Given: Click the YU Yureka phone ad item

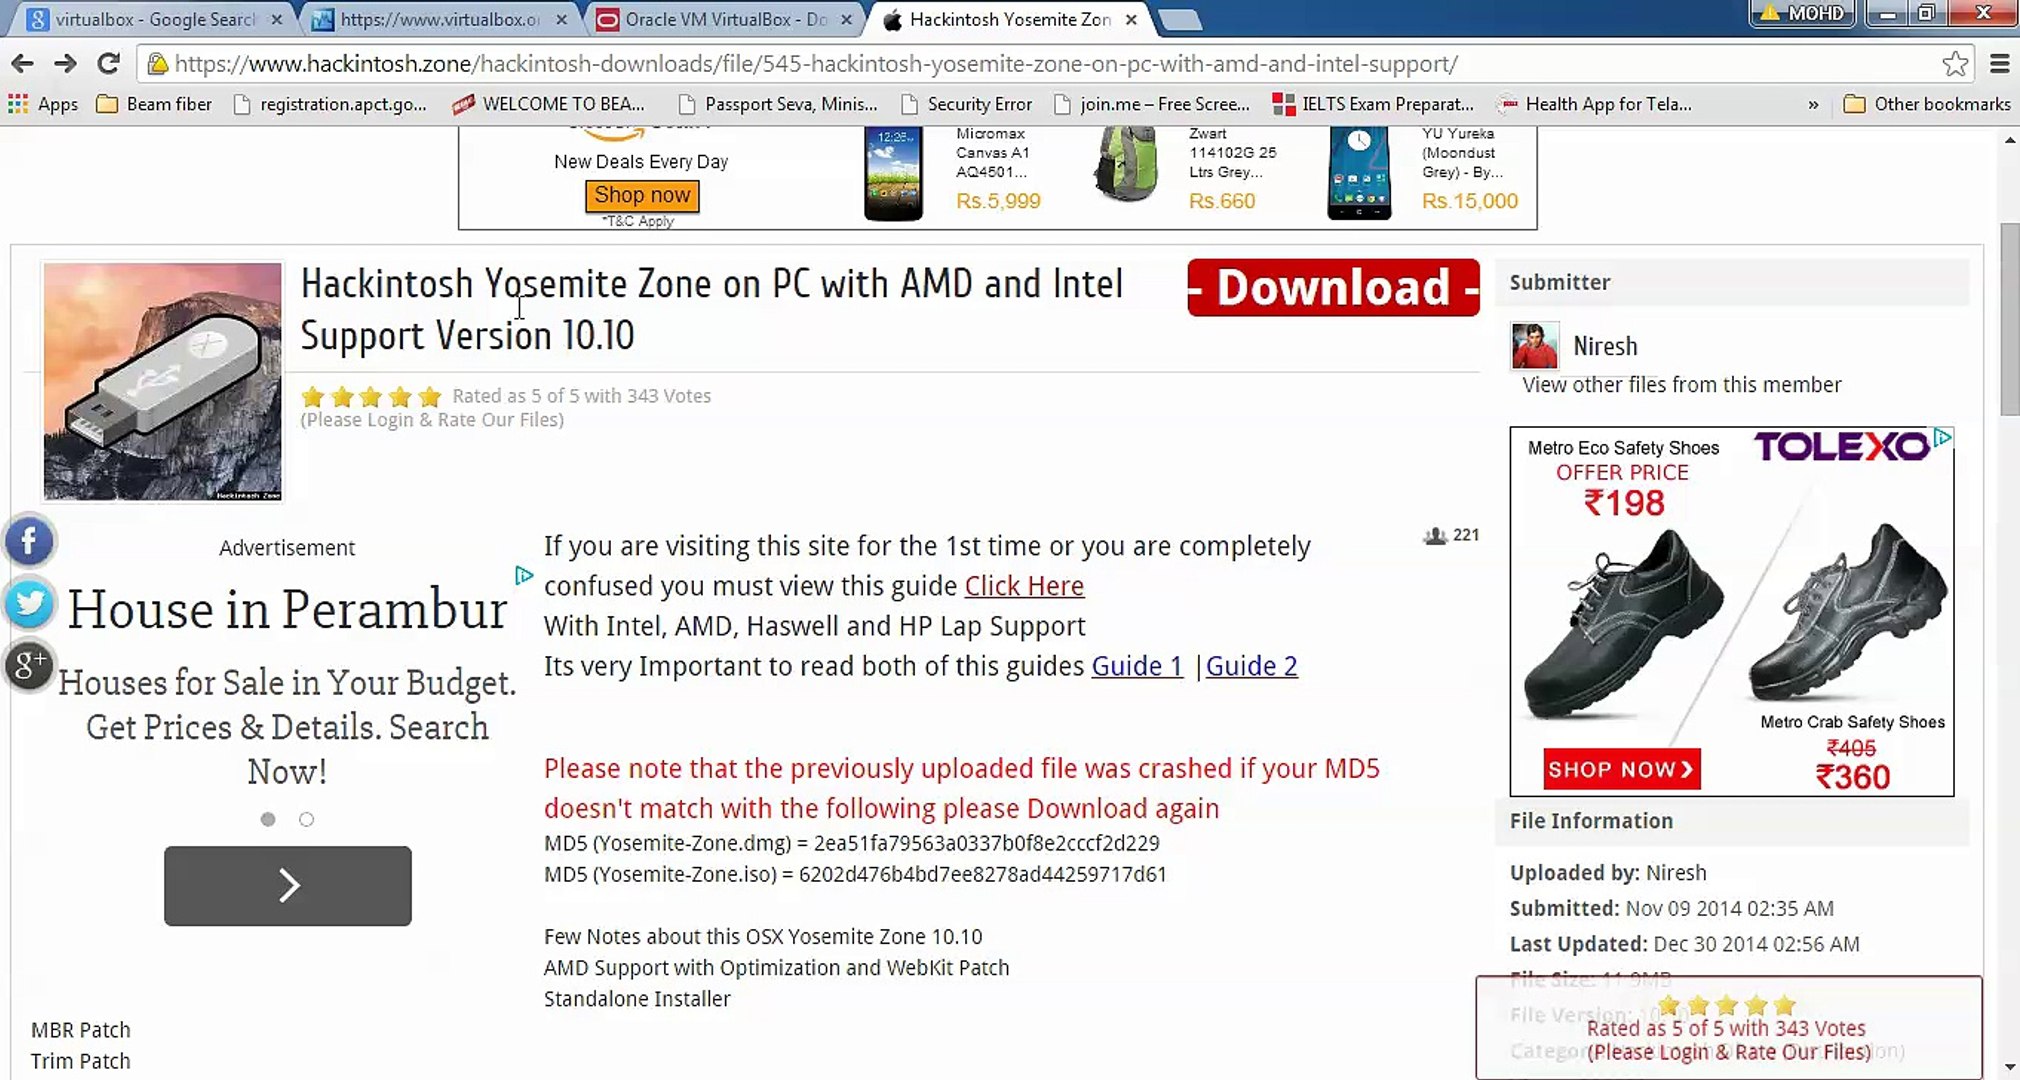Looking at the screenshot, I should coord(1422,173).
